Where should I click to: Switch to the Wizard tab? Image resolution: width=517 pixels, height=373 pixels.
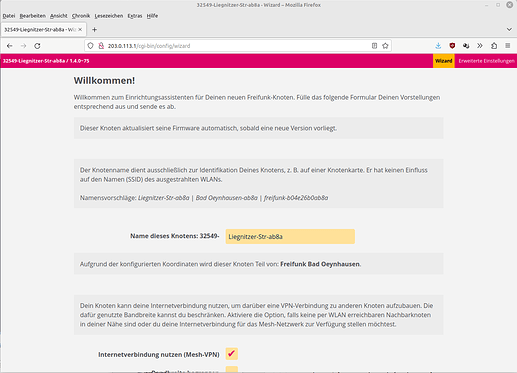tap(444, 61)
